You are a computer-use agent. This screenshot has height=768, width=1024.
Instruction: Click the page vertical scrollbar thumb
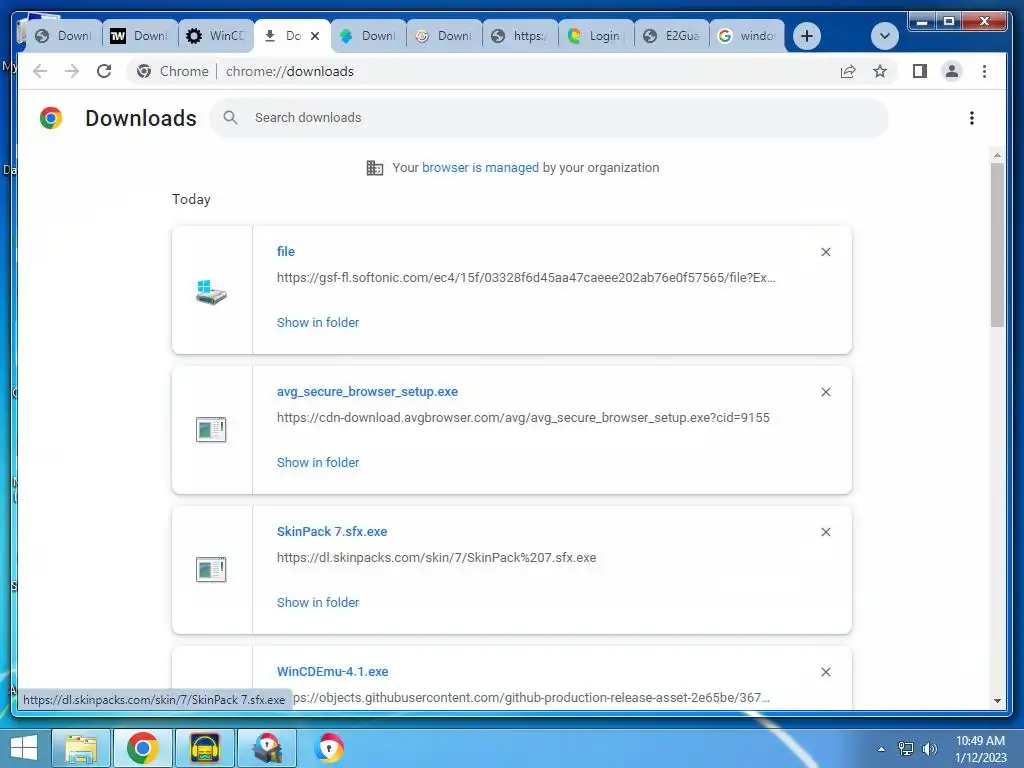coord(997,245)
